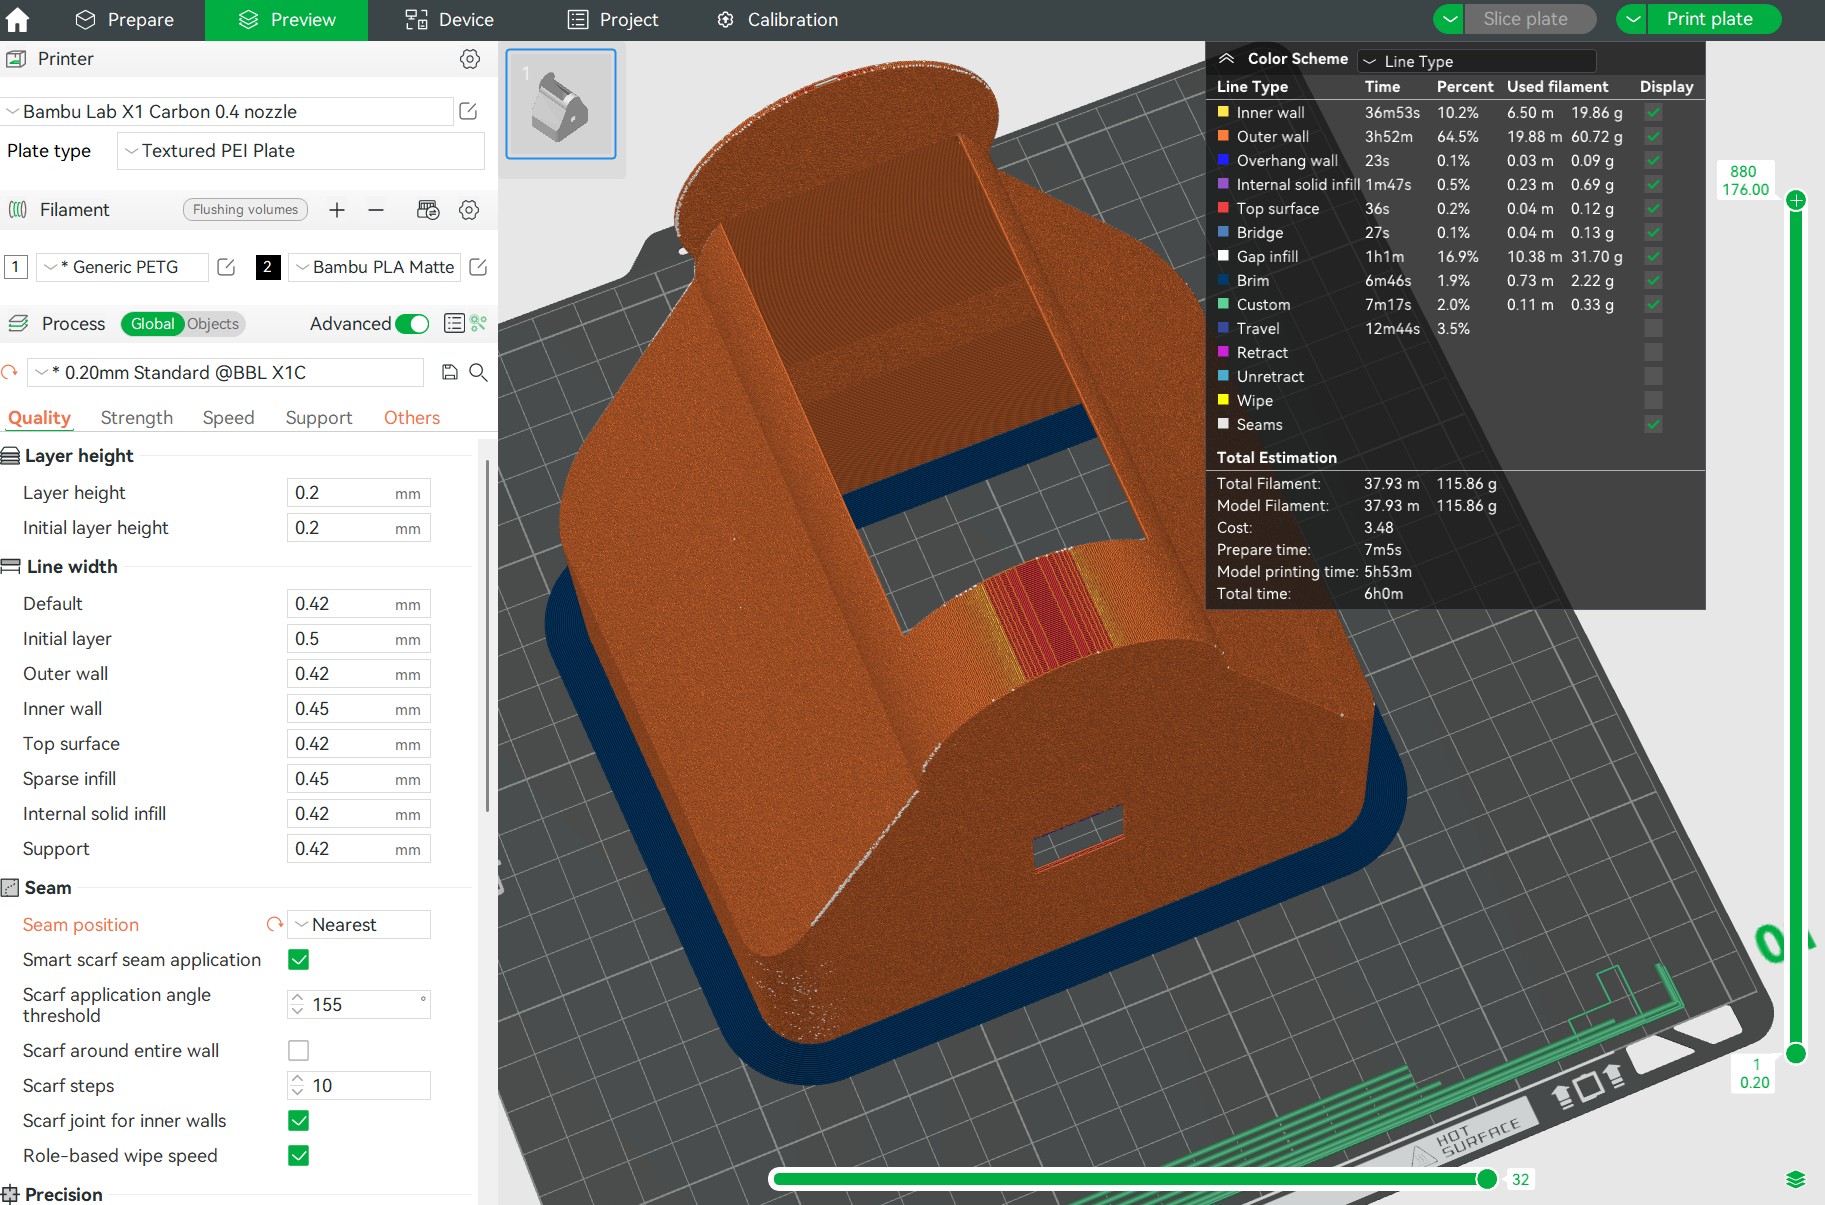Click Print plate button
The height and width of the screenshot is (1205, 1825).
click(1714, 19)
